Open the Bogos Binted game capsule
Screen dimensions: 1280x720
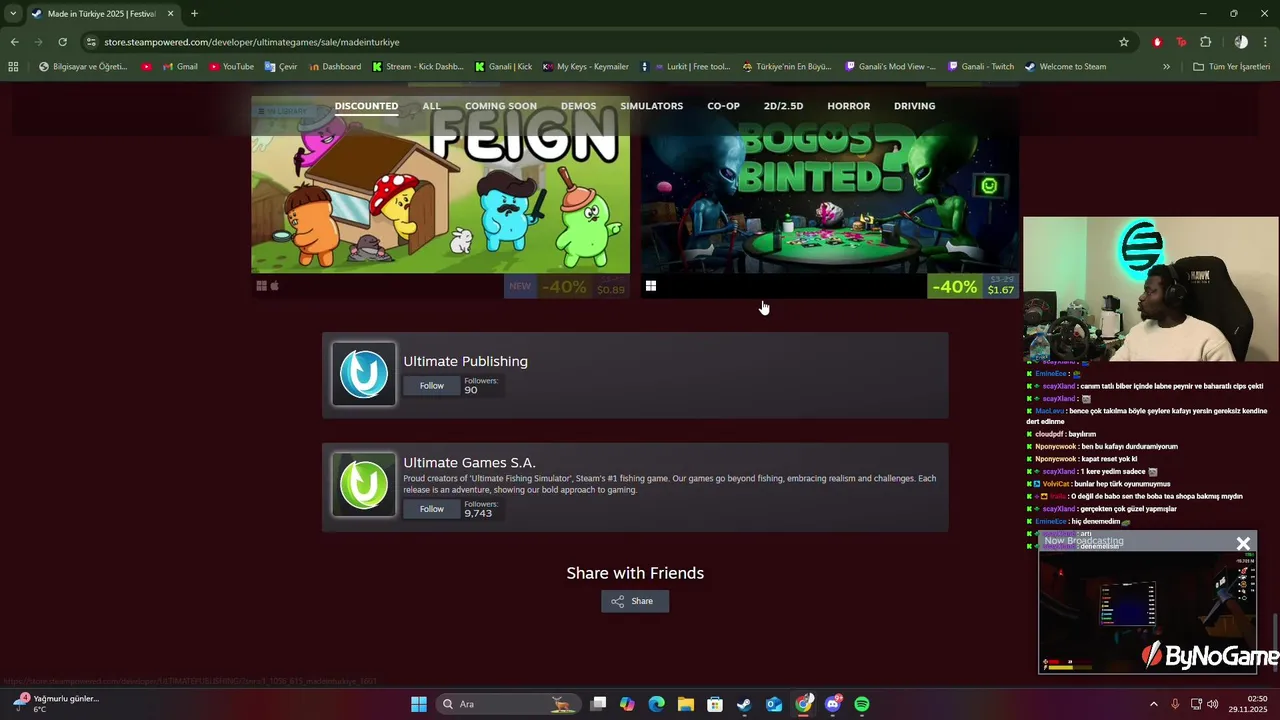(x=829, y=195)
